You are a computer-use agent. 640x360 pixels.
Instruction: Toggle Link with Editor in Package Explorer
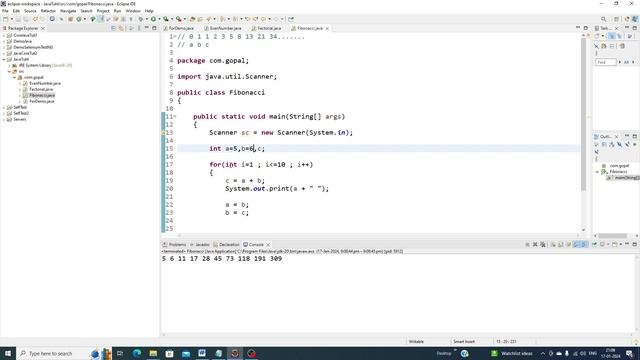pos(121,28)
